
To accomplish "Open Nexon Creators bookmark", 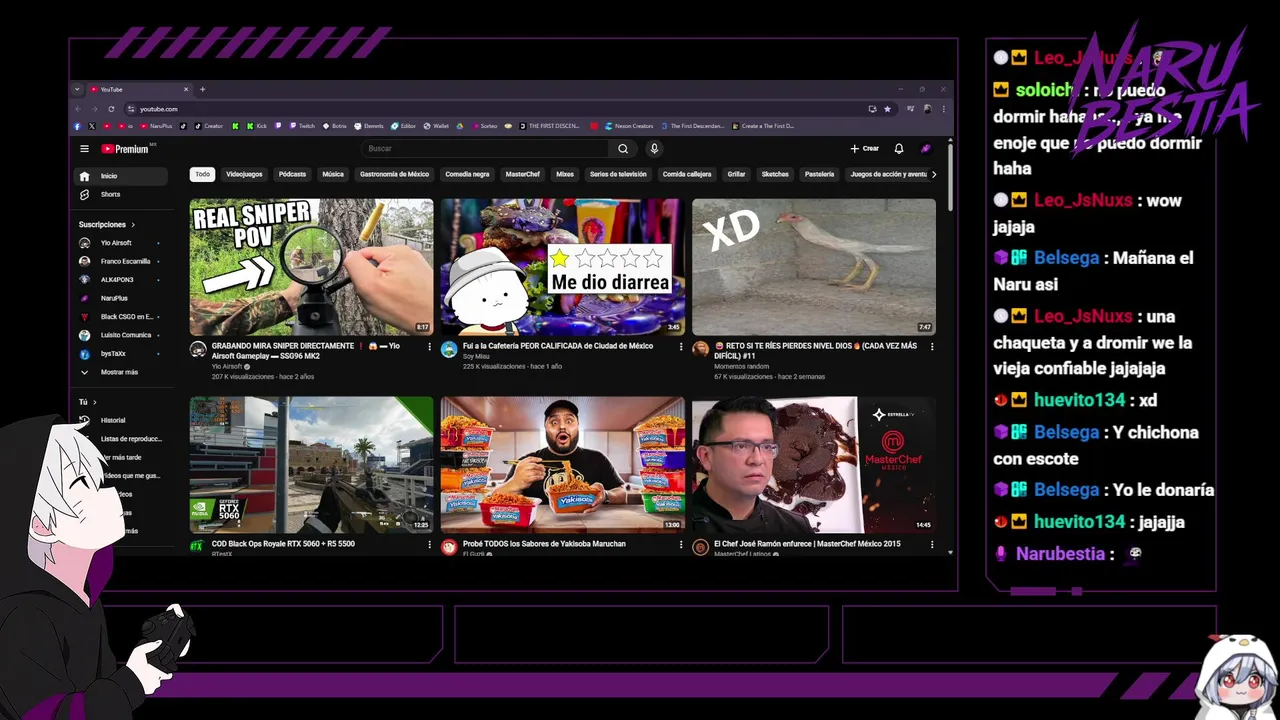I will [x=630, y=126].
